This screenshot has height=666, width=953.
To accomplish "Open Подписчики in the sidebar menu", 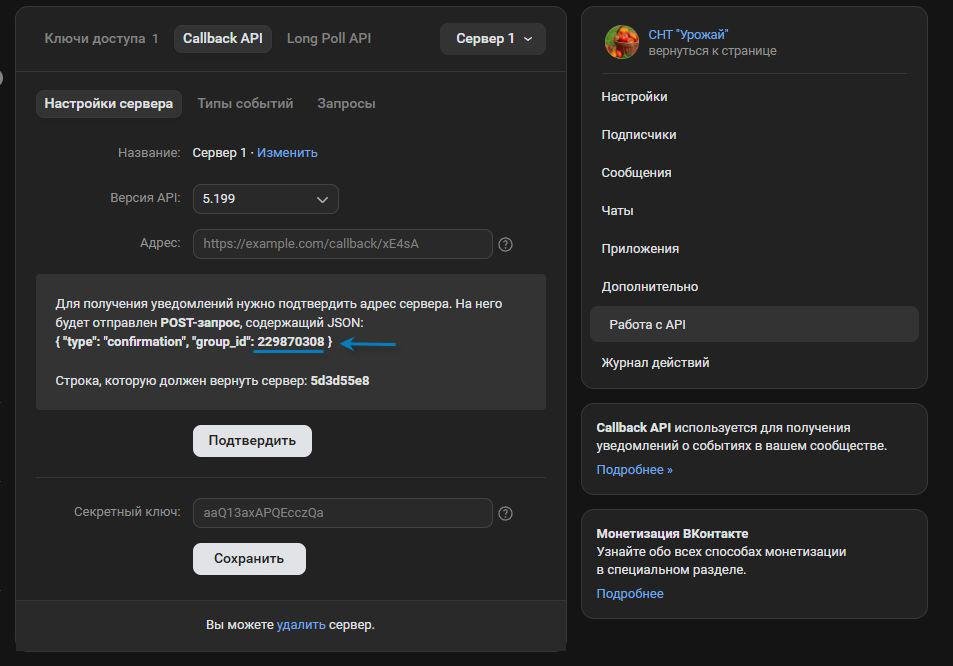I will (638, 135).
